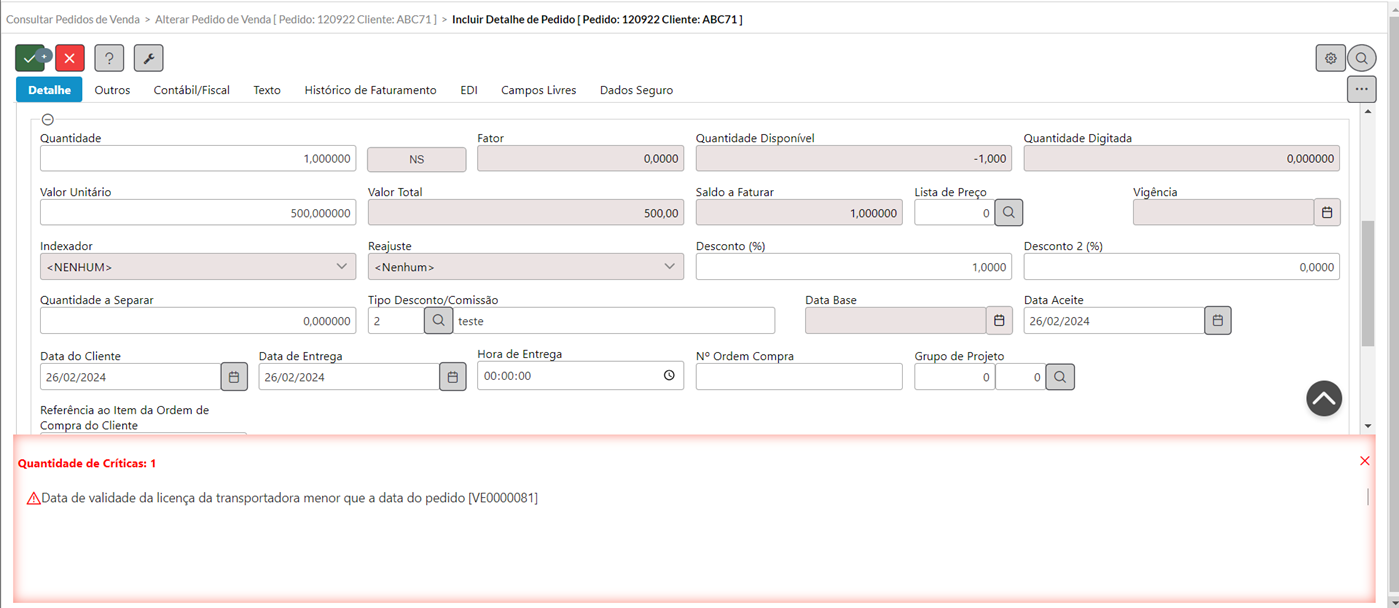Click the Lista de Preço number field

(954, 212)
